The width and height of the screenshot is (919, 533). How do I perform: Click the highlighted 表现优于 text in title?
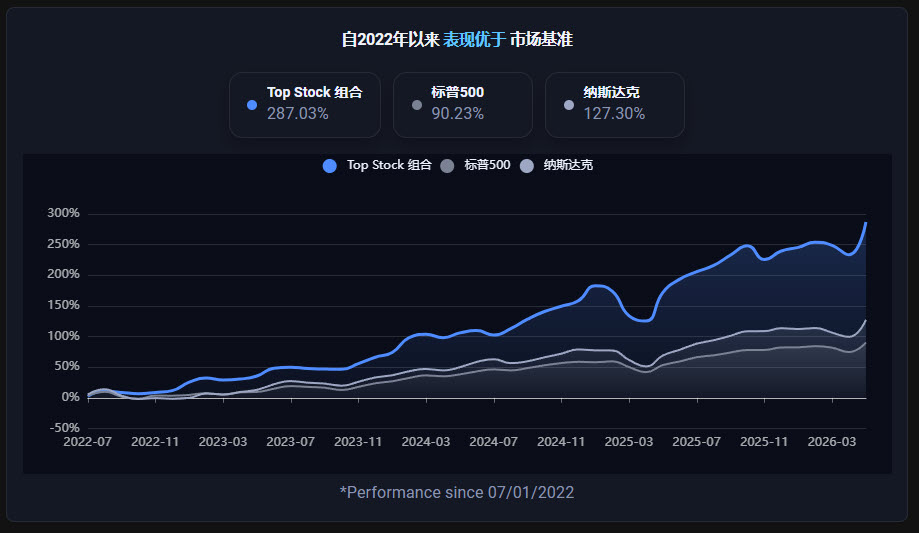point(474,39)
